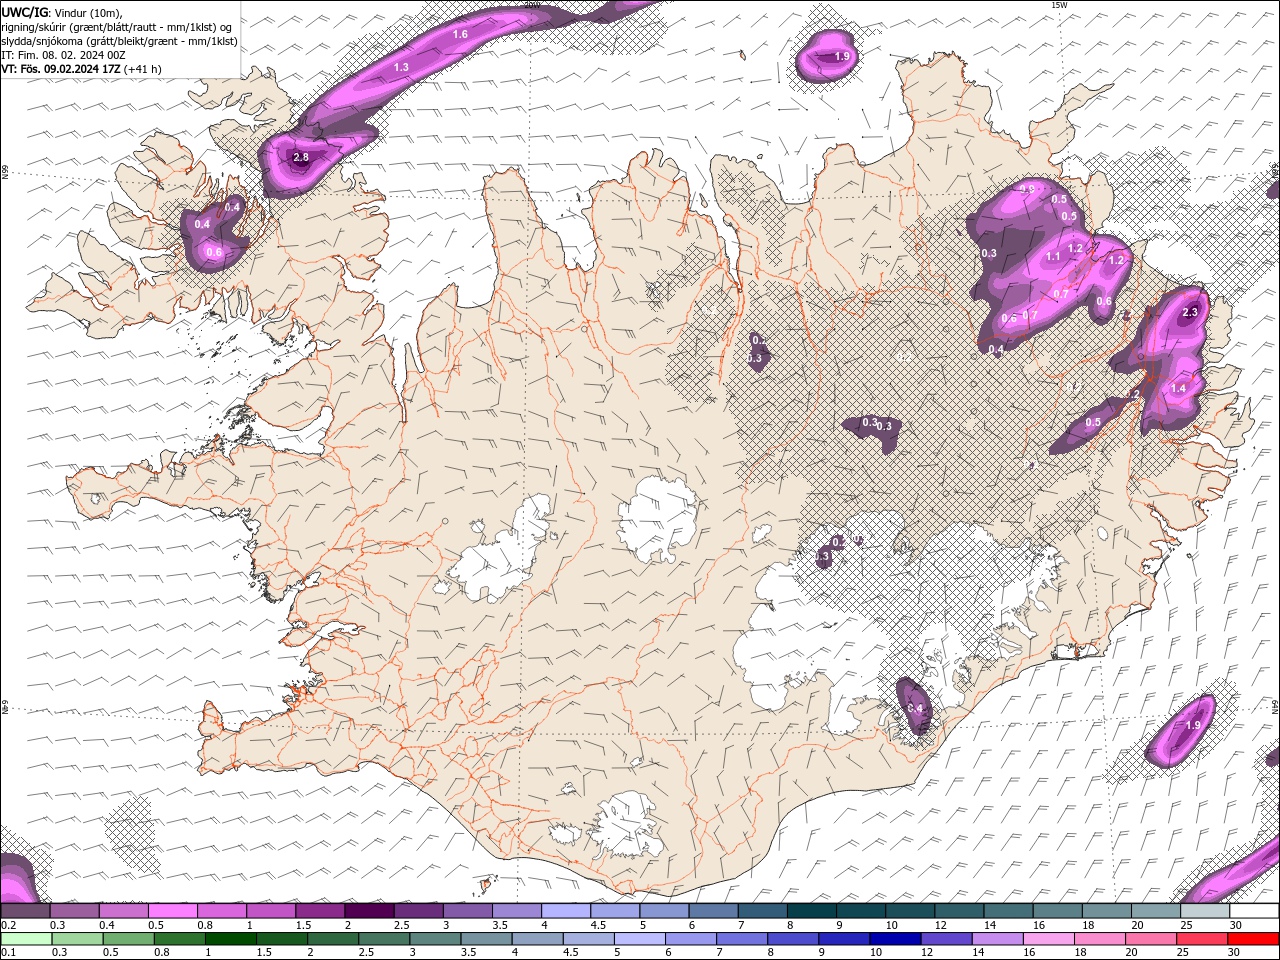Click the '0.8' label on the green scale
The width and height of the screenshot is (1280, 960).
tap(162, 953)
